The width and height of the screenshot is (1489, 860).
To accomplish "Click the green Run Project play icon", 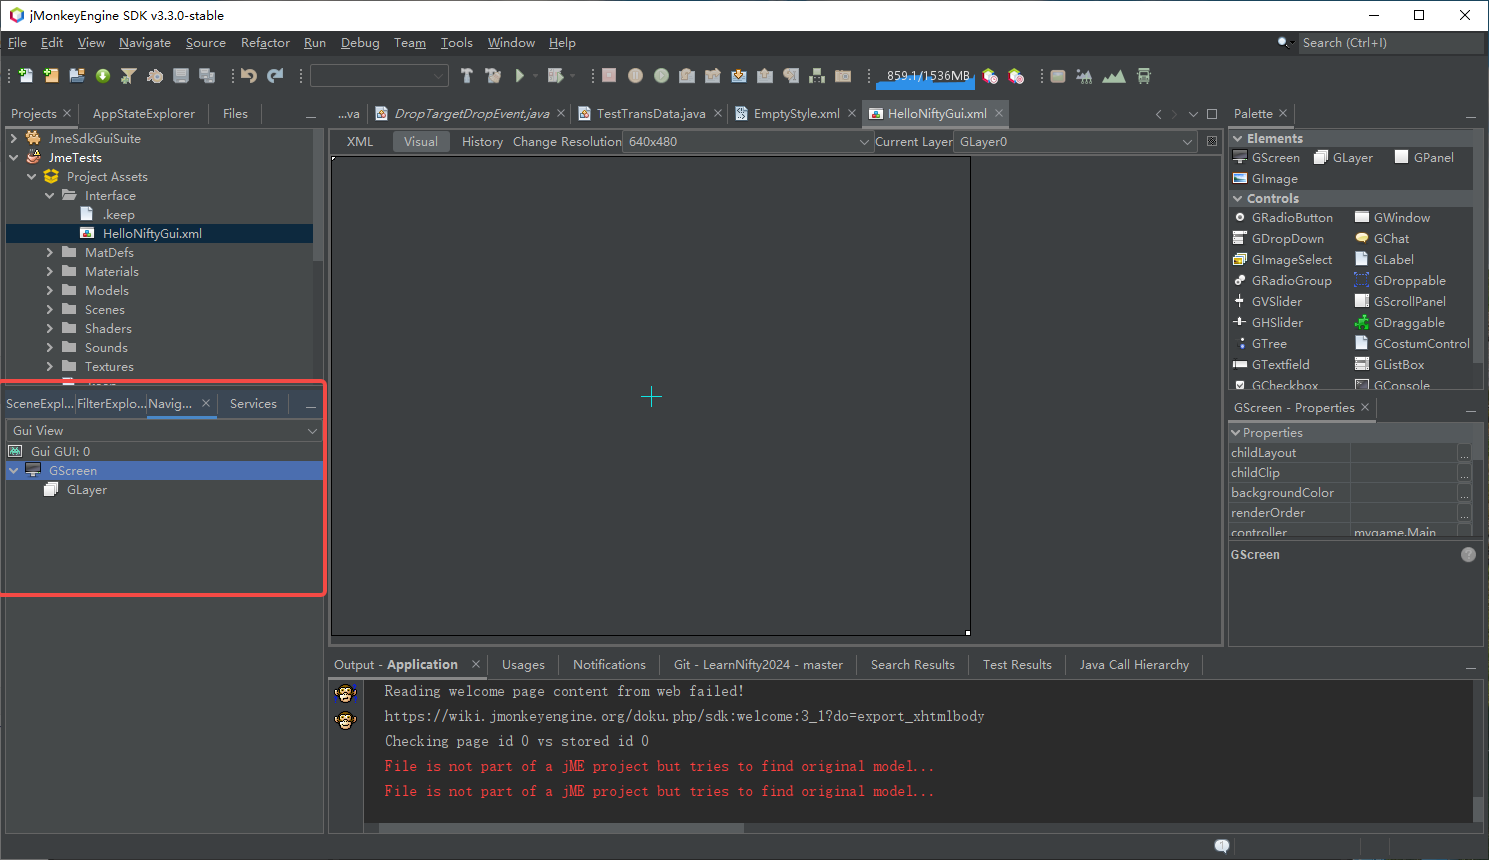I will point(519,76).
